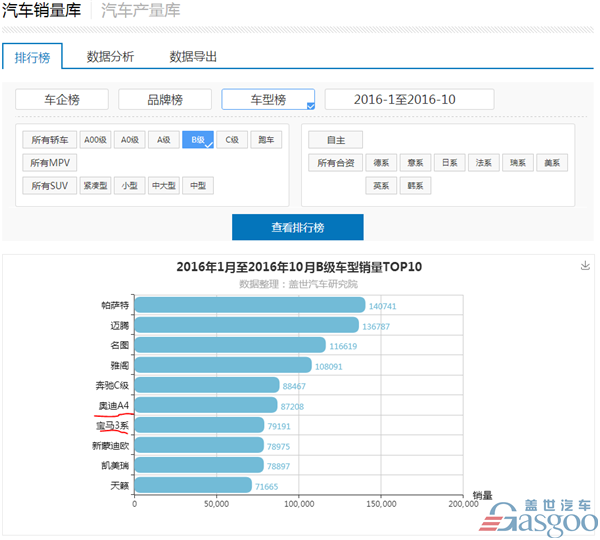Click the 凯美瑞 axis label
Screen dimensions: 600x540
pos(115,466)
